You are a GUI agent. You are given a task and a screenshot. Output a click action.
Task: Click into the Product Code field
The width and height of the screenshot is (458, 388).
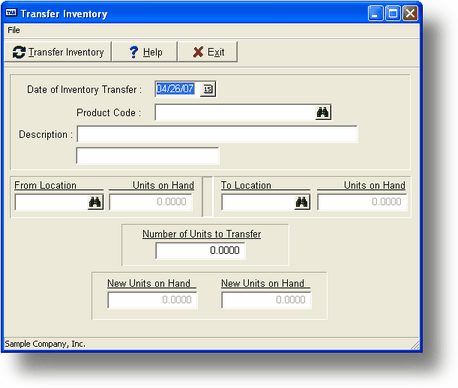point(235,112)
